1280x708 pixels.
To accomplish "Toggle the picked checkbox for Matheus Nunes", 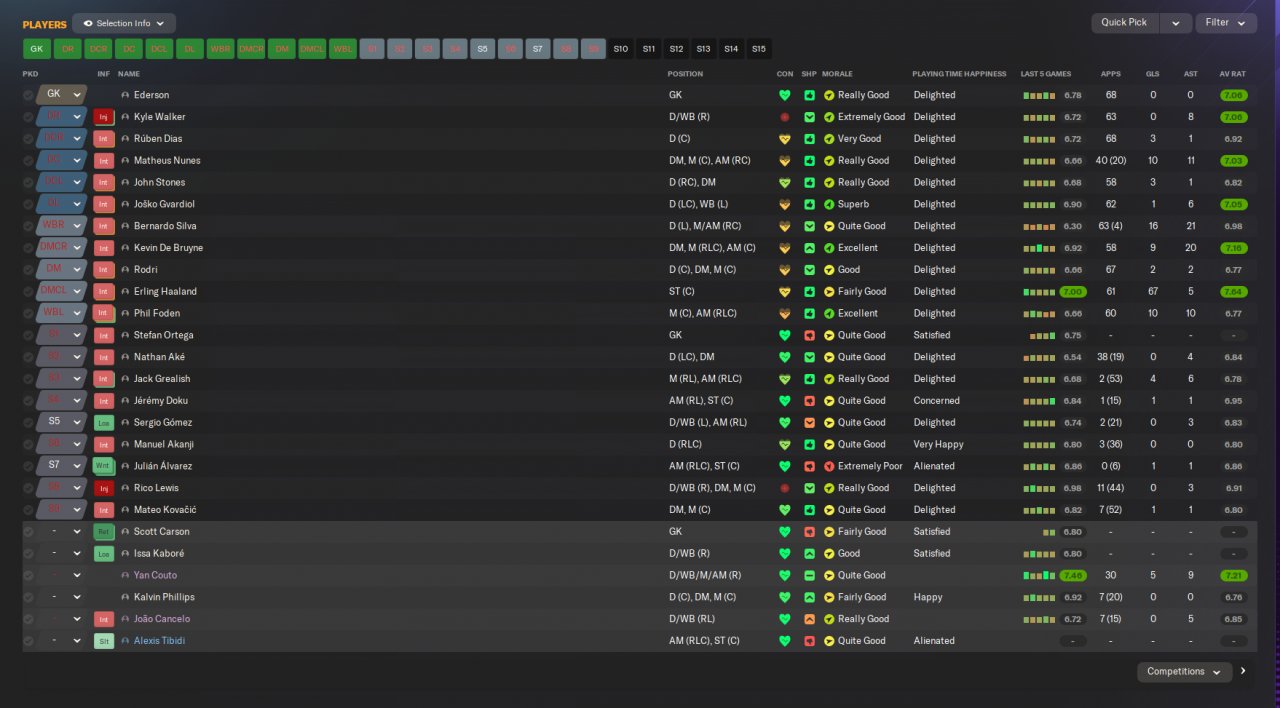I will click(28, 161).
